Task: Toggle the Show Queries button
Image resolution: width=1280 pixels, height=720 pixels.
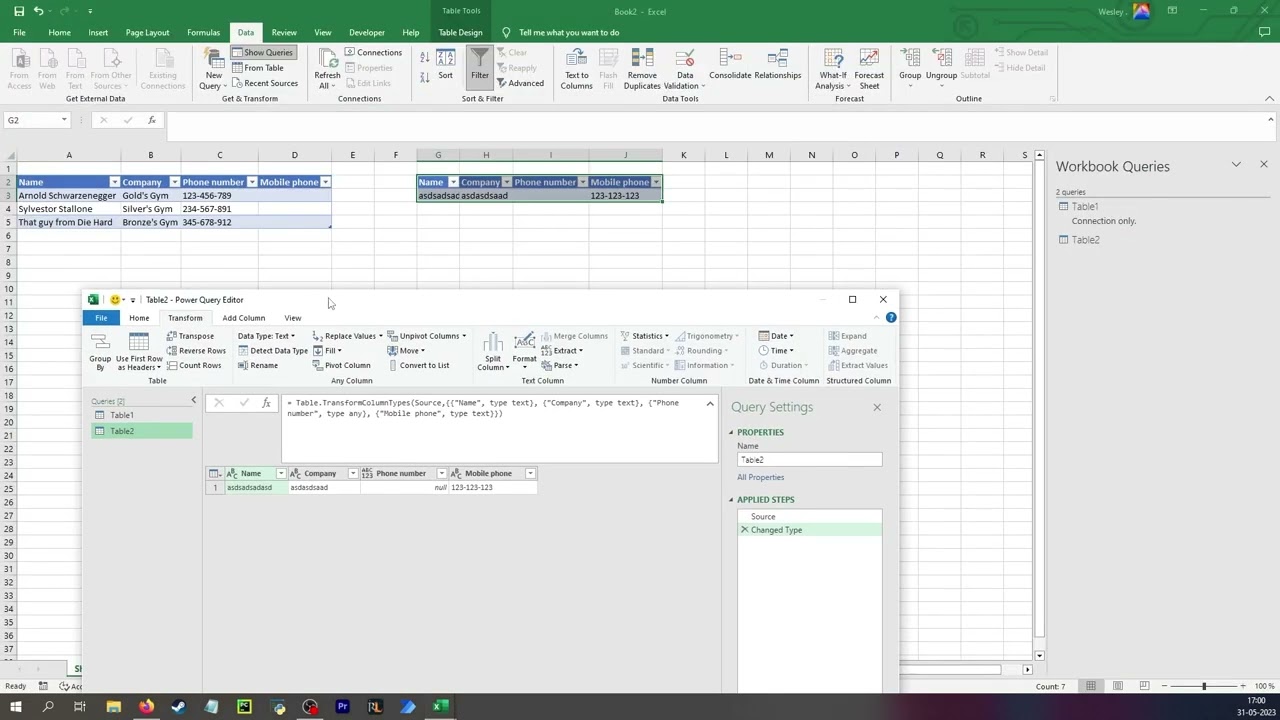Action: (262, 52)
